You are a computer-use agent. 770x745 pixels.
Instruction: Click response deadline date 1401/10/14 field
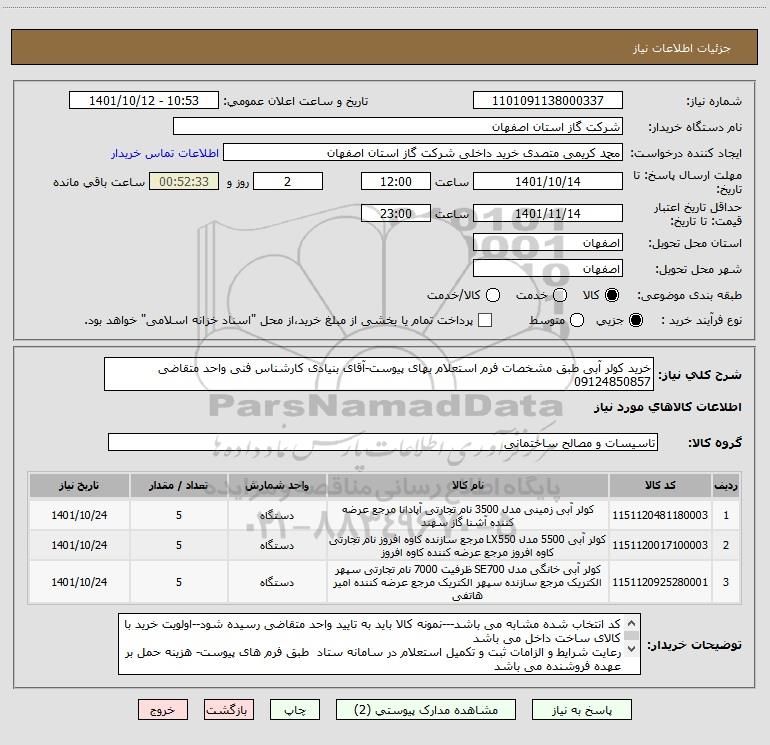pos(548,181)
